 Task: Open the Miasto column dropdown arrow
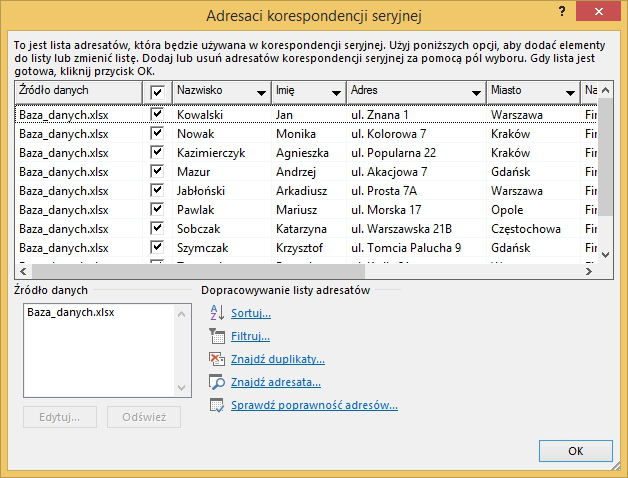570,93
